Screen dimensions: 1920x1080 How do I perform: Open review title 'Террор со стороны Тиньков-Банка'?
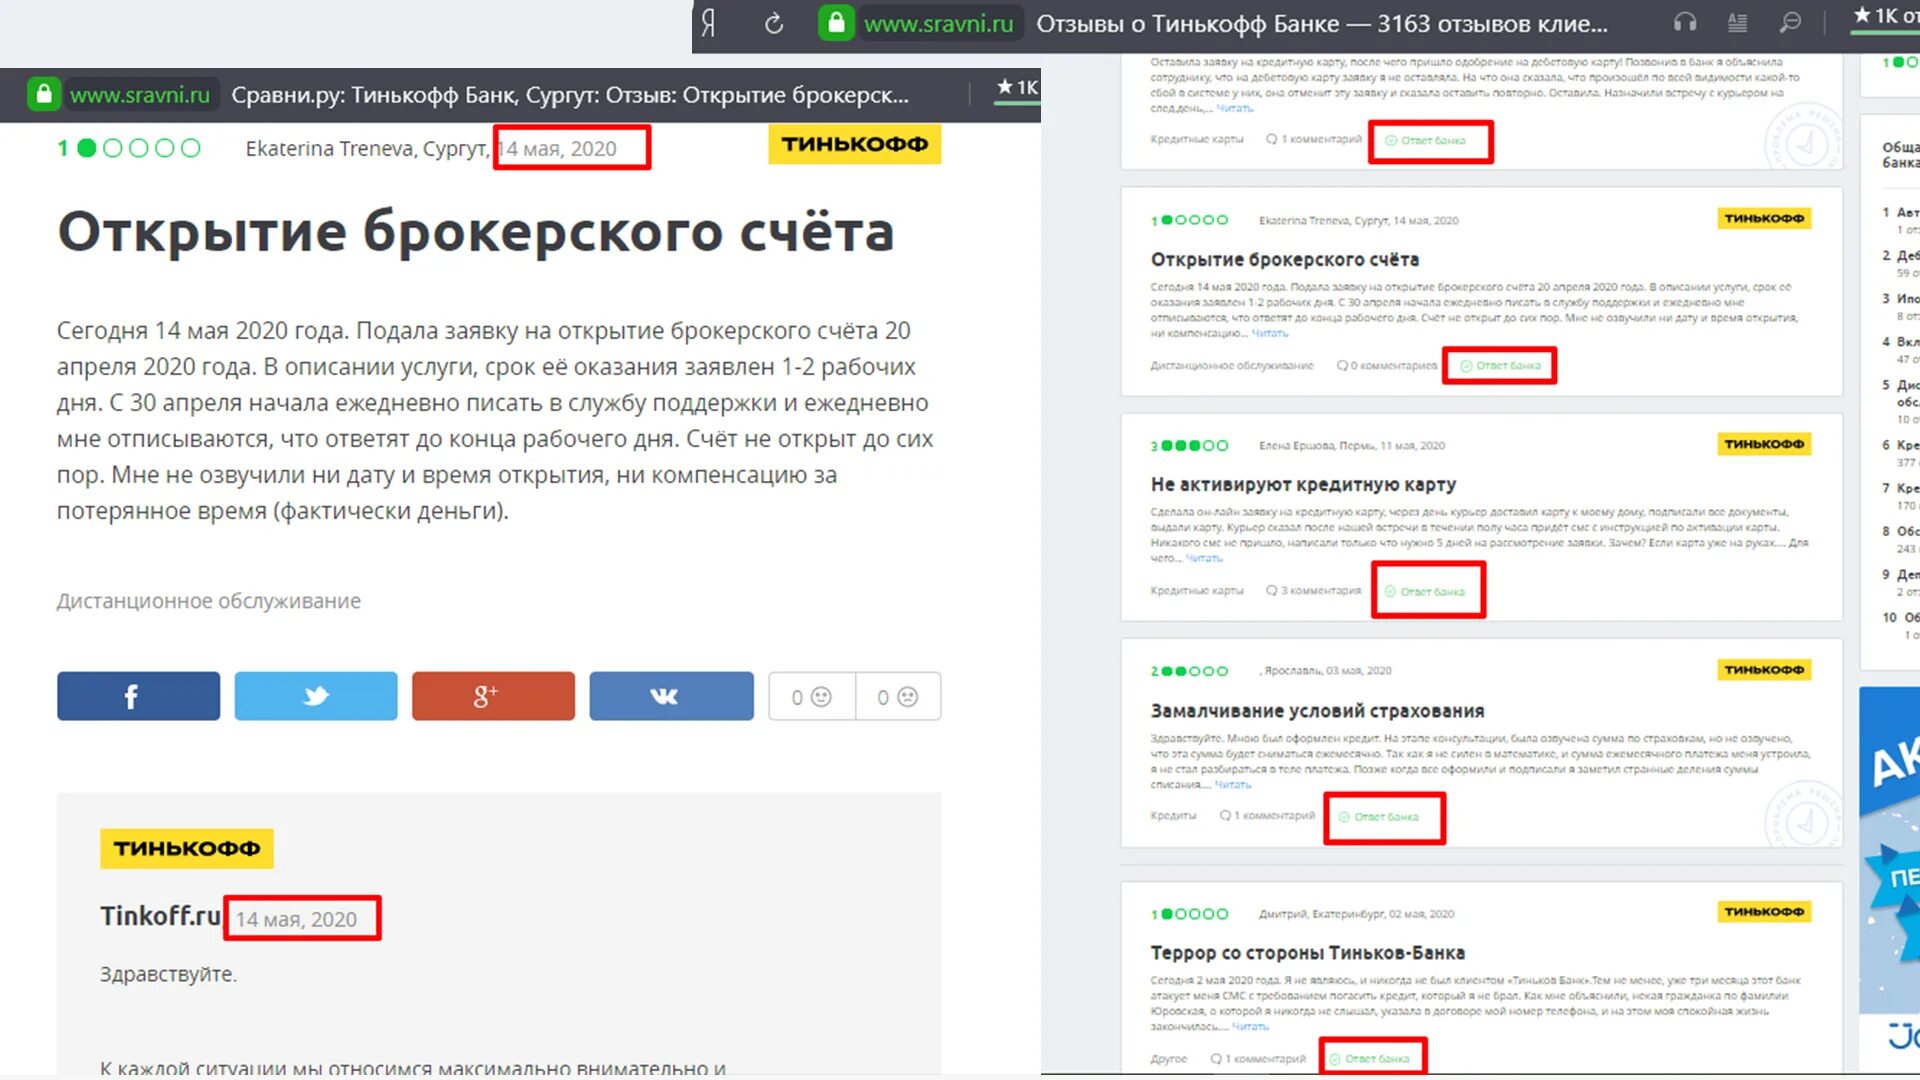pyautogui.click(x=1307, y=952)
